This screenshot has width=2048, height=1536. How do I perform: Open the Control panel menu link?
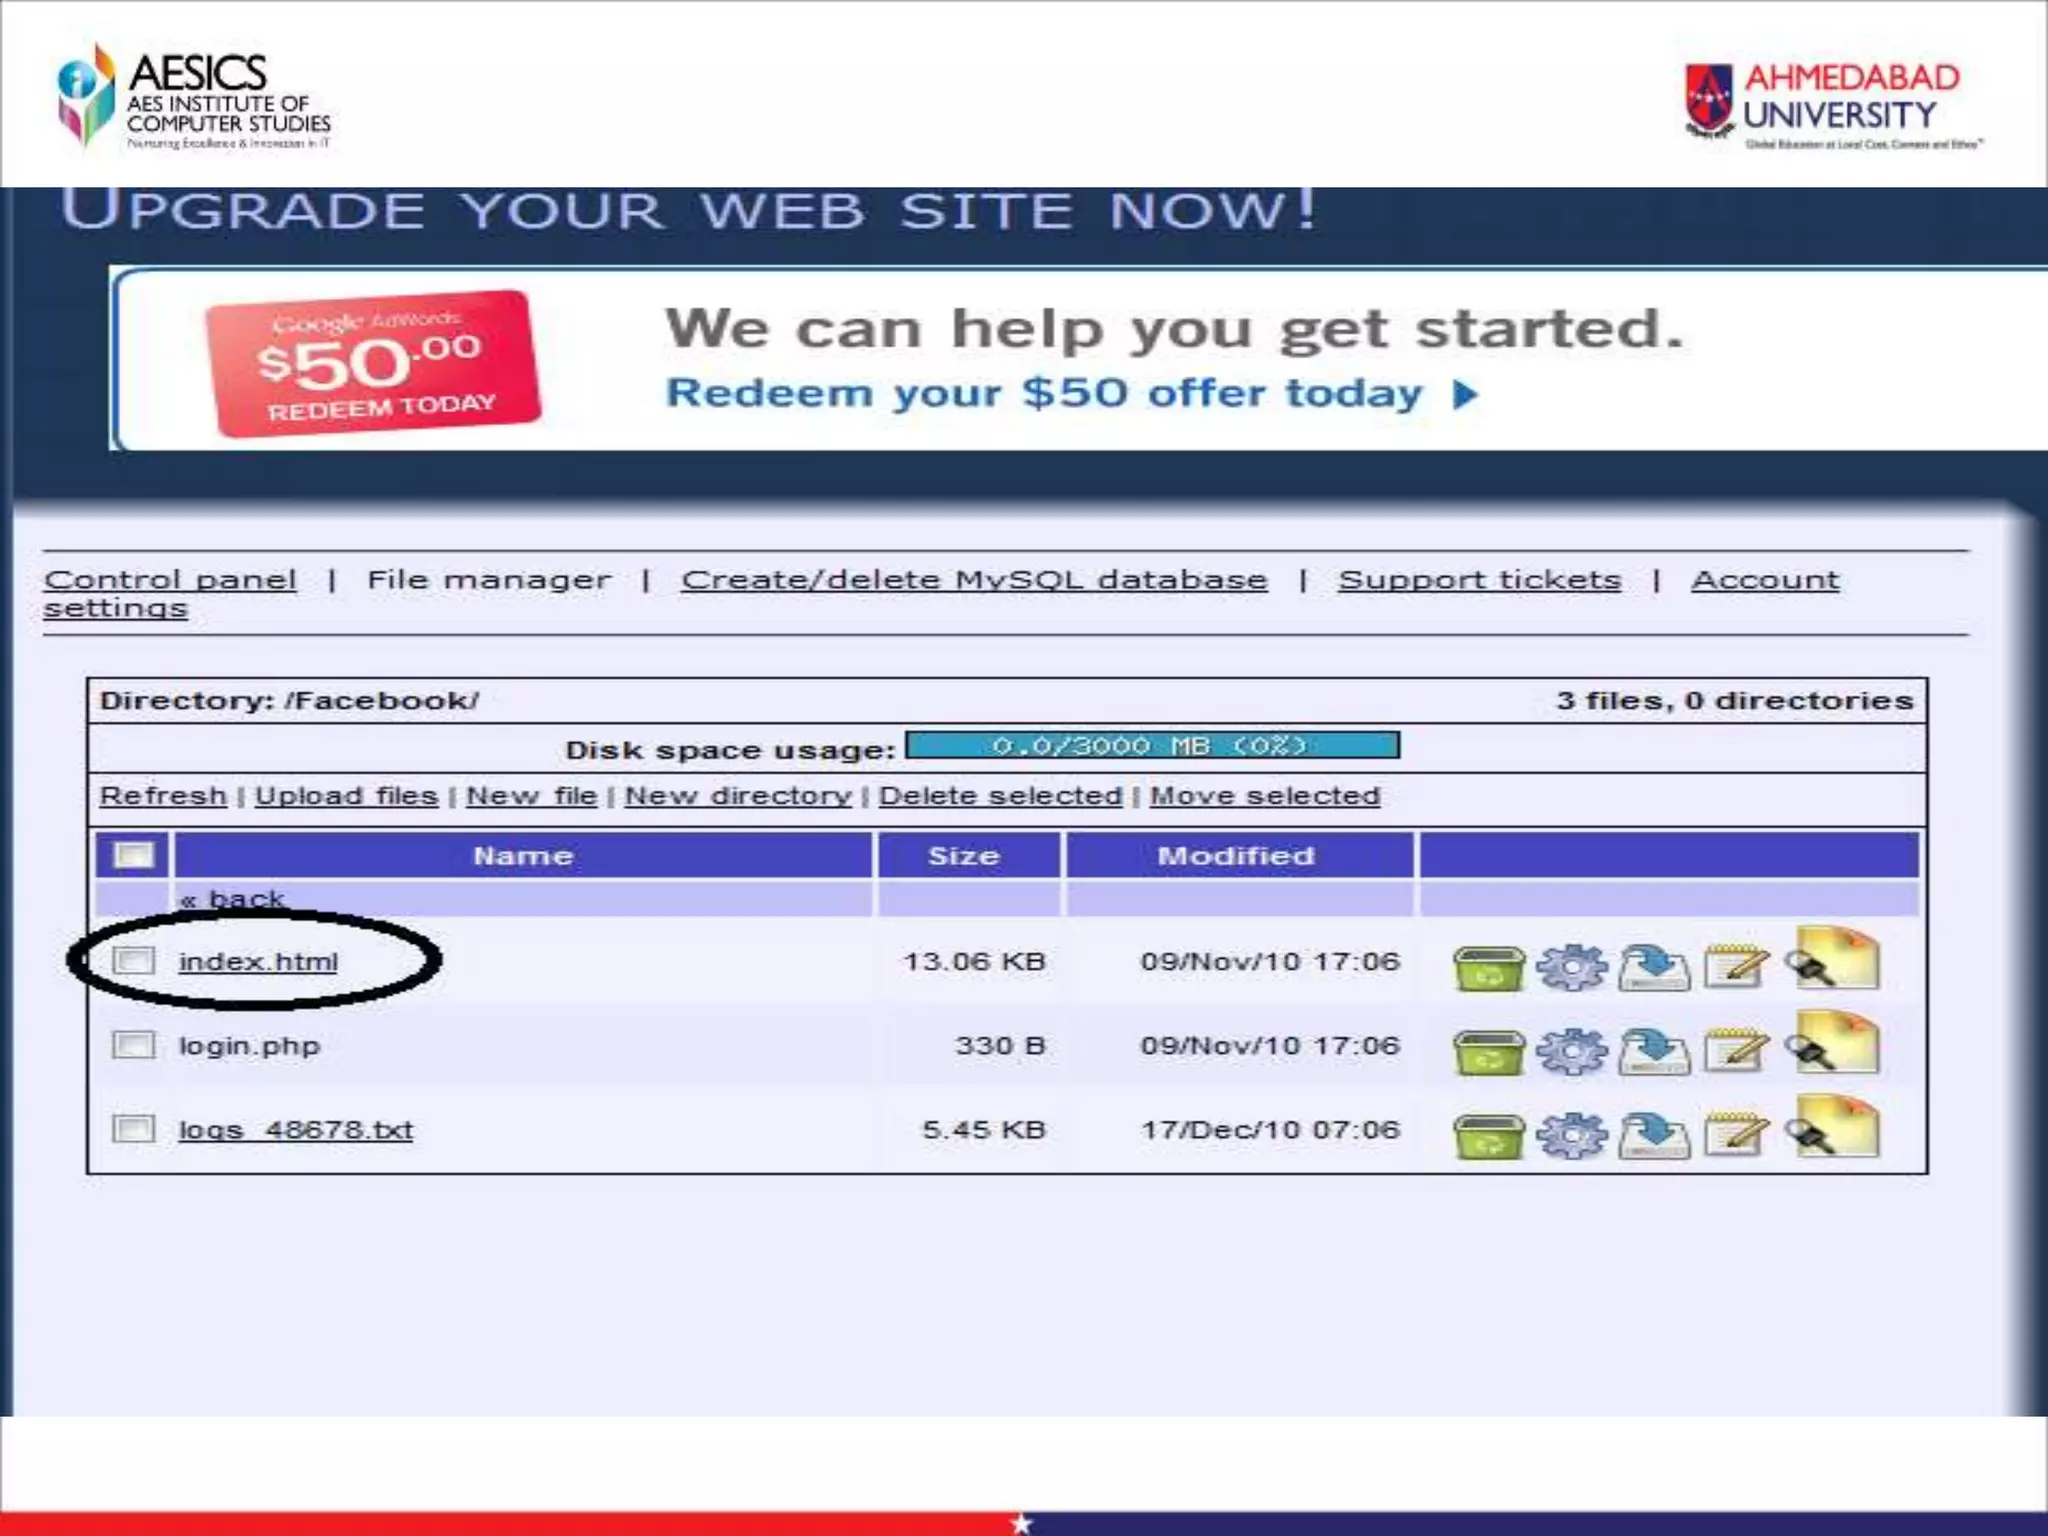click(x=170, y=580)
